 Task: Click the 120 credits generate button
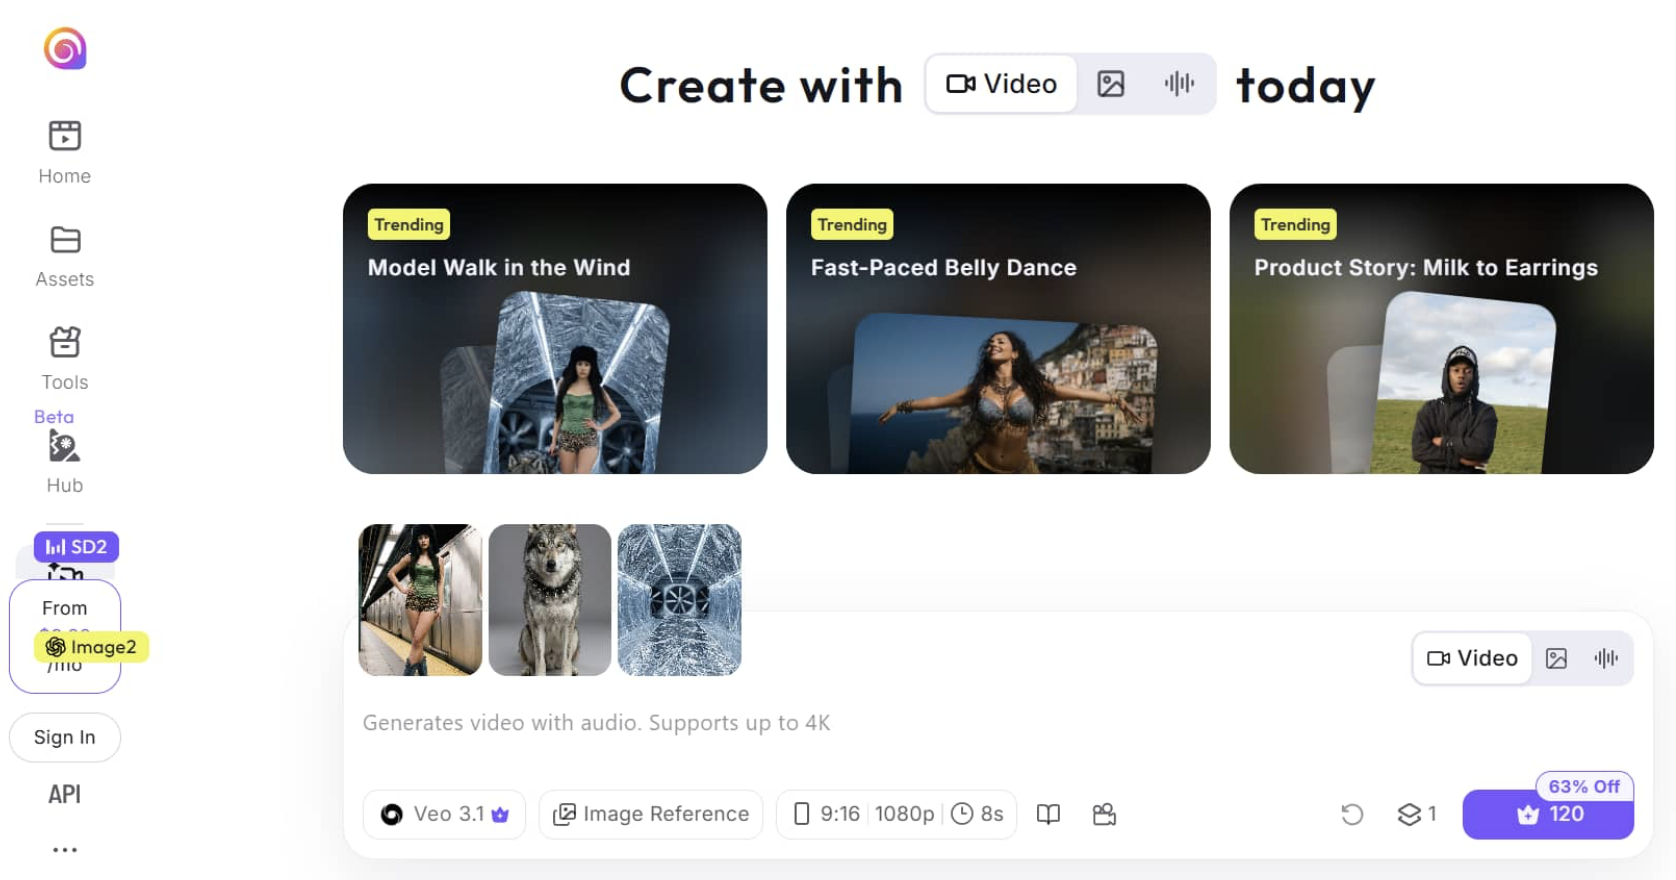[1548, 815]
